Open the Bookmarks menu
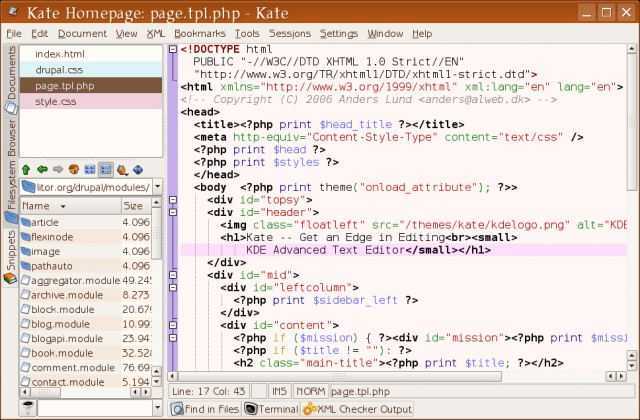The height and width of the screenshot is (420, 640). tap(200, 34)
